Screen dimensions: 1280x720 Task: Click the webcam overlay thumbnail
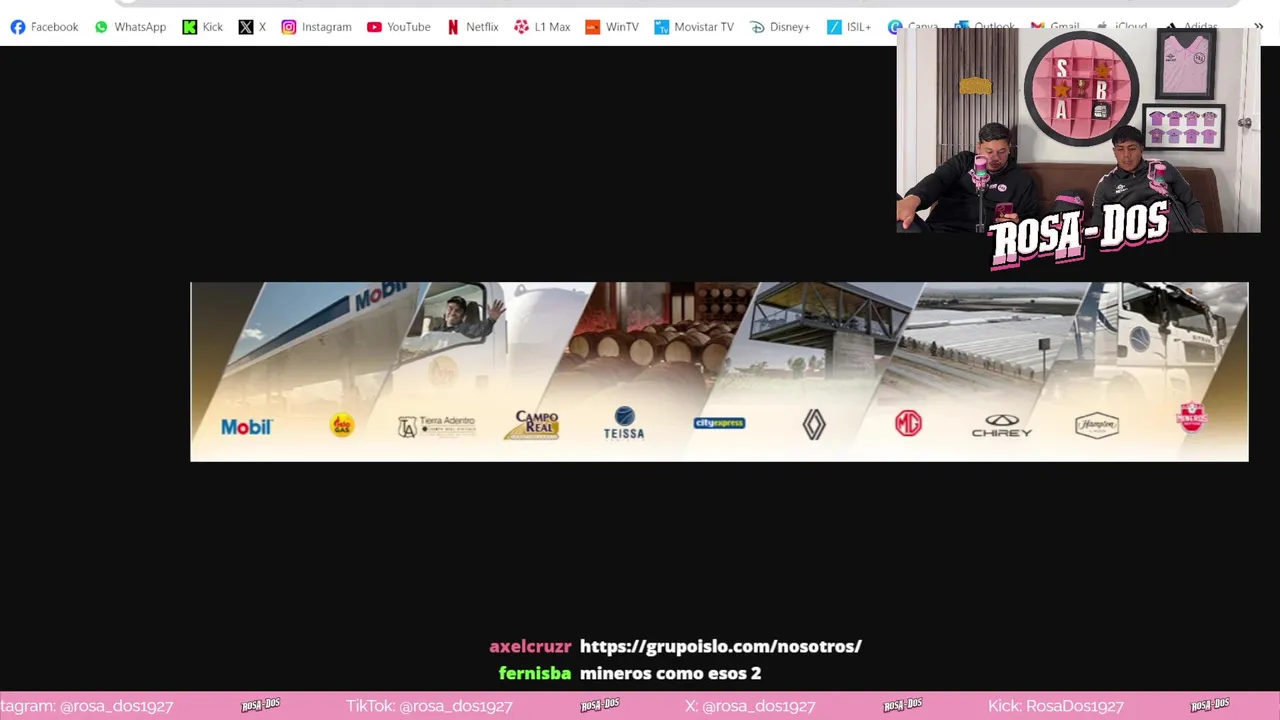[1078, 130]
